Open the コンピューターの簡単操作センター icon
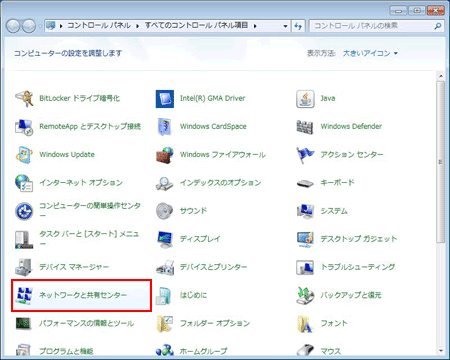 click(24, 211)
